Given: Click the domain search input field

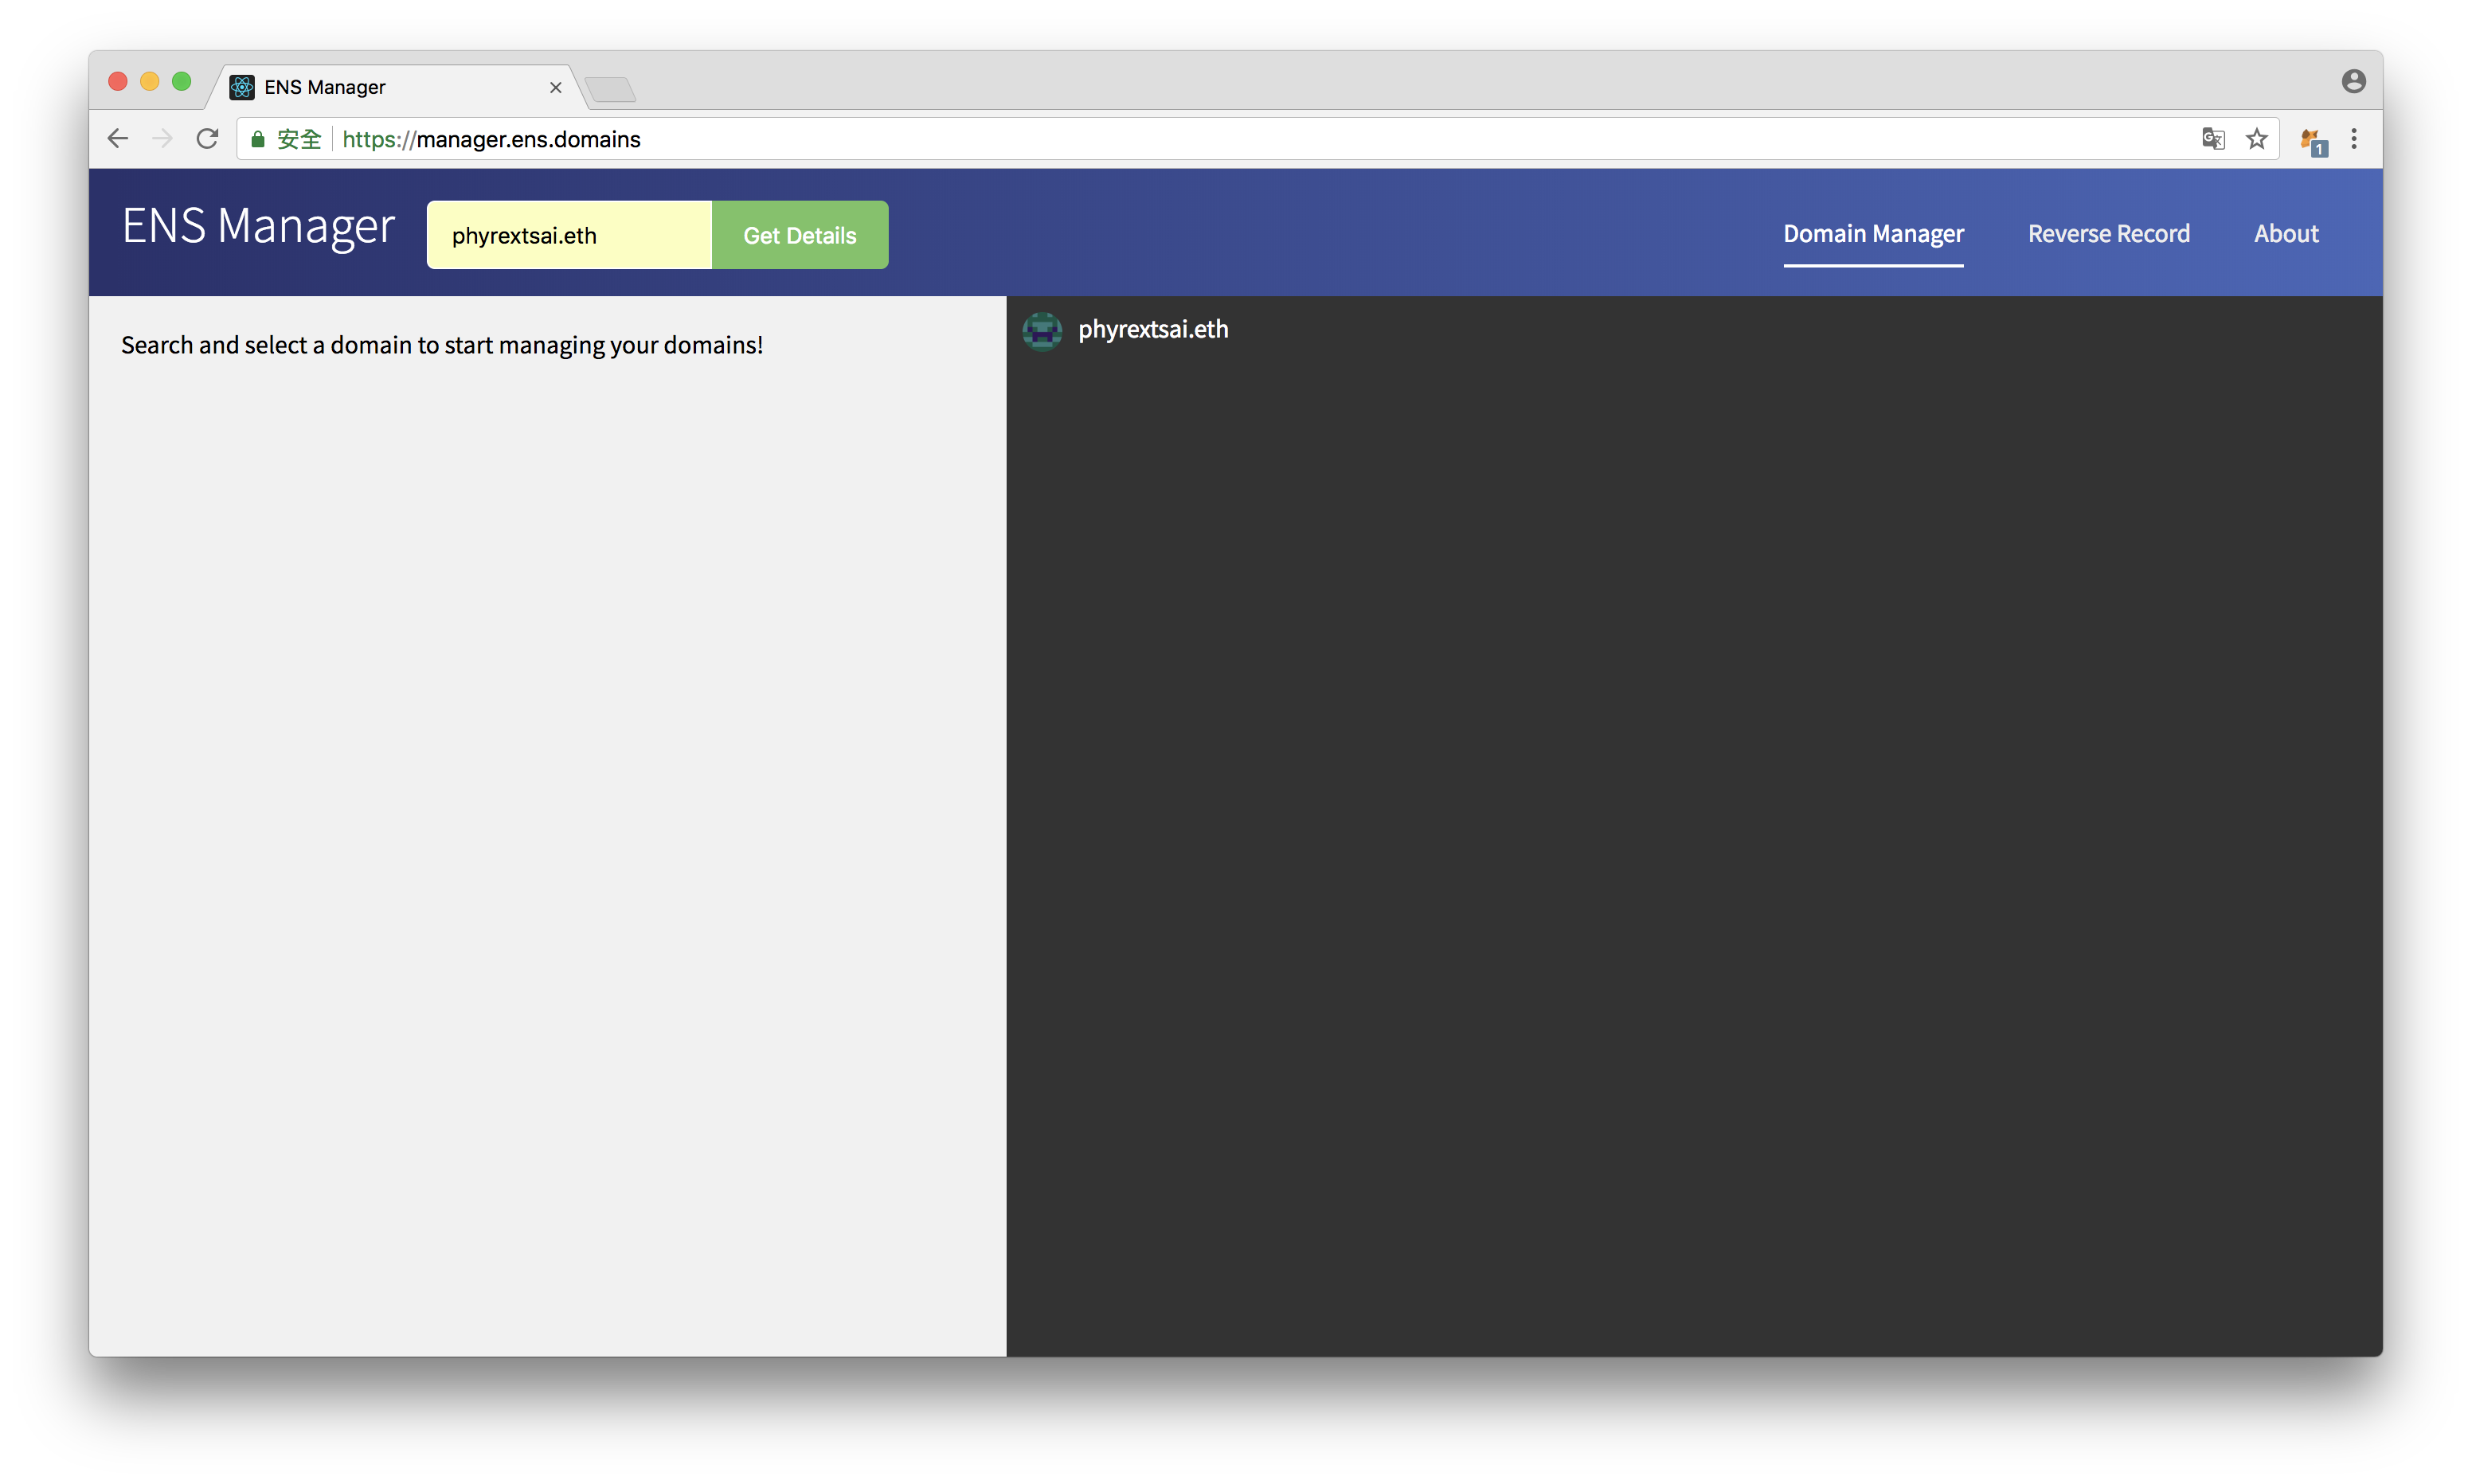Looking at the screenshot, I should [569, 235].
